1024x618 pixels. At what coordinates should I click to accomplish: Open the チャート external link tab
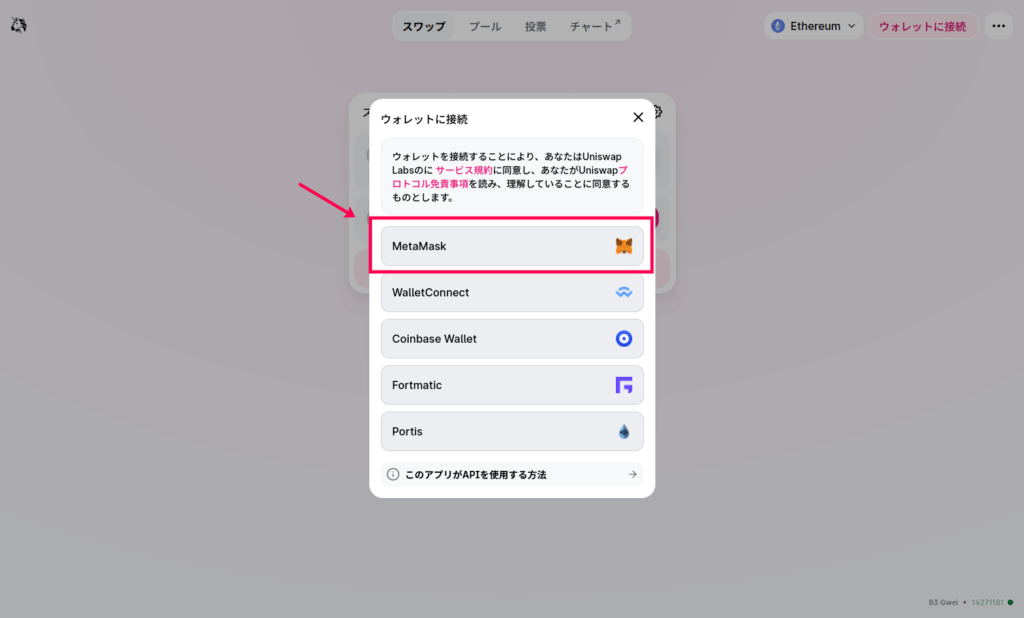pos(595,26)
